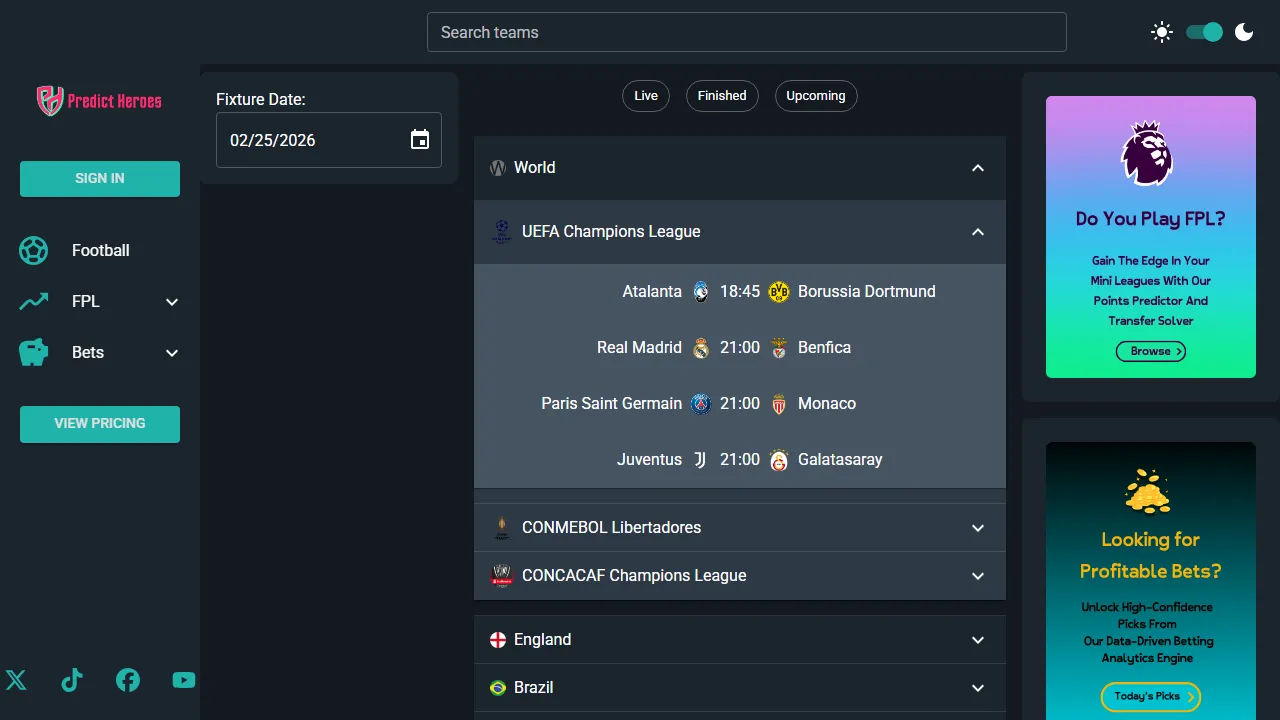Screen dimensions: 1280x720
Task: Expand the CONMEBOL Libertadores section
Action: pos(977,527)
